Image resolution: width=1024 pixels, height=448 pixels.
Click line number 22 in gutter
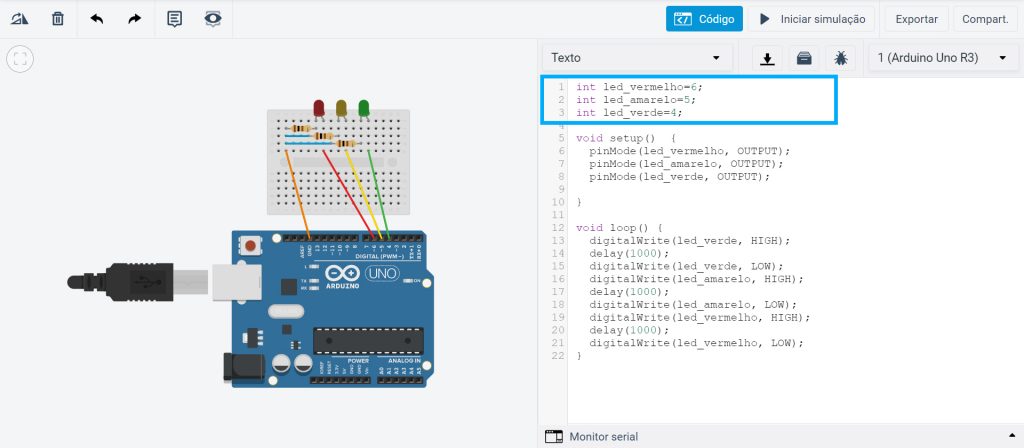point(558,356)
